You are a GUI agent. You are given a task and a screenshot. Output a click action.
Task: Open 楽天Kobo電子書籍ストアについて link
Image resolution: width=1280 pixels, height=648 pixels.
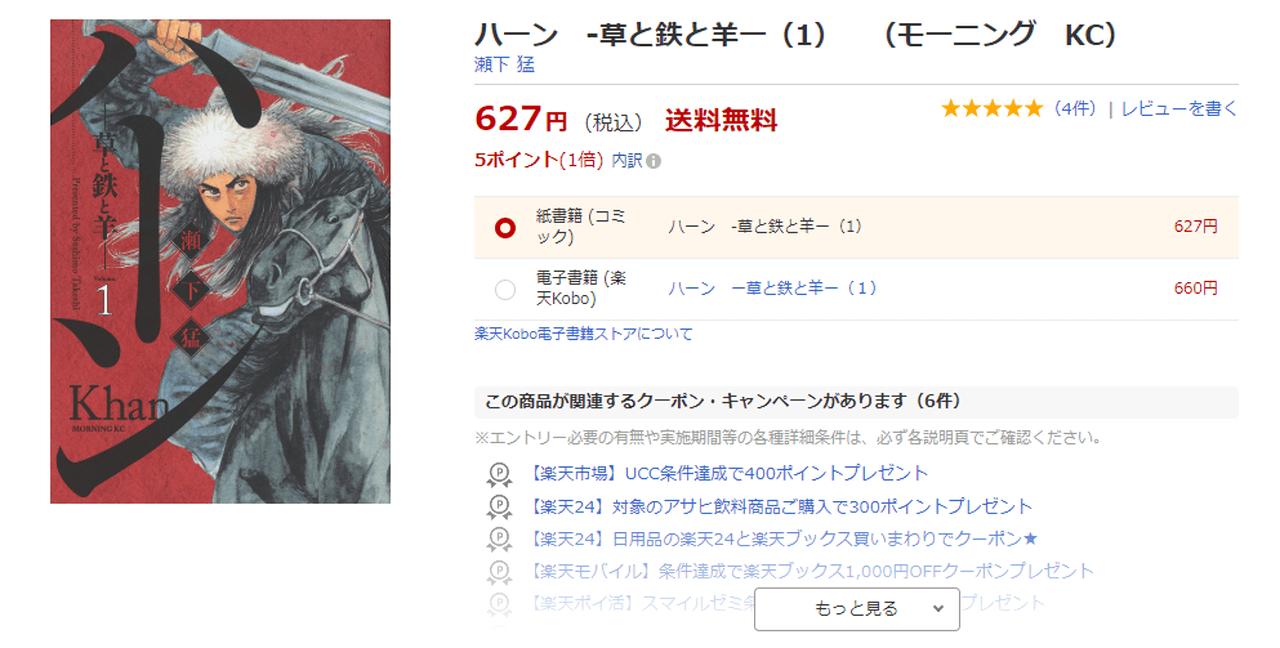coord(584,334)
